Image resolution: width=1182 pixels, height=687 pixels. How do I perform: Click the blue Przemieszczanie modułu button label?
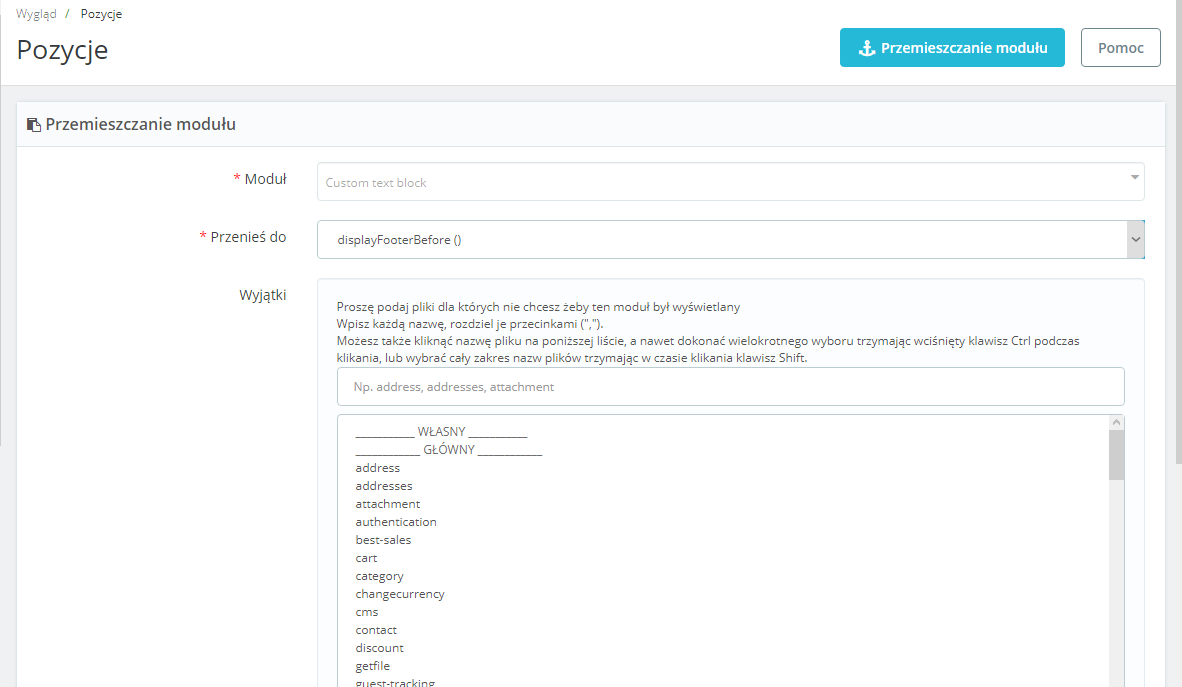(964, 48)
